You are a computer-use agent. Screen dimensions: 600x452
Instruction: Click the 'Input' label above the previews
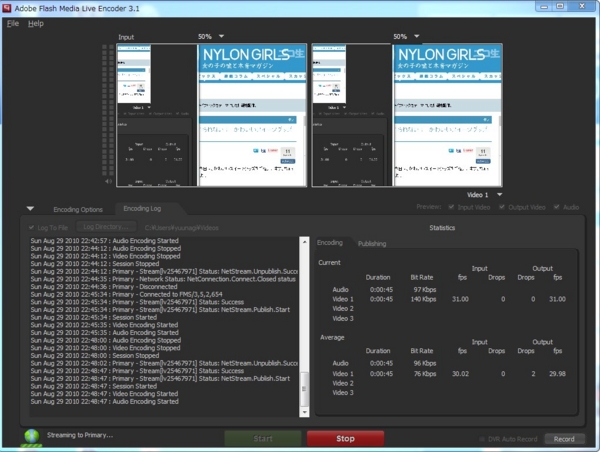[126, 37]
